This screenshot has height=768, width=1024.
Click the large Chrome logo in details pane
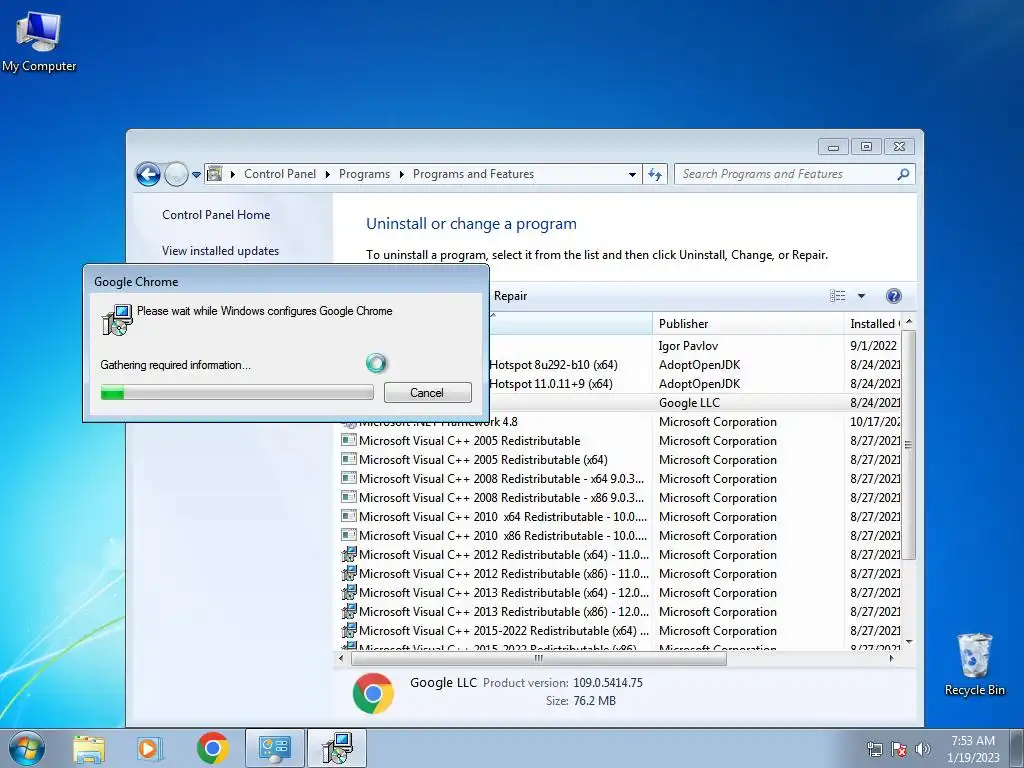pyautogui.click(x=373, y=693)
